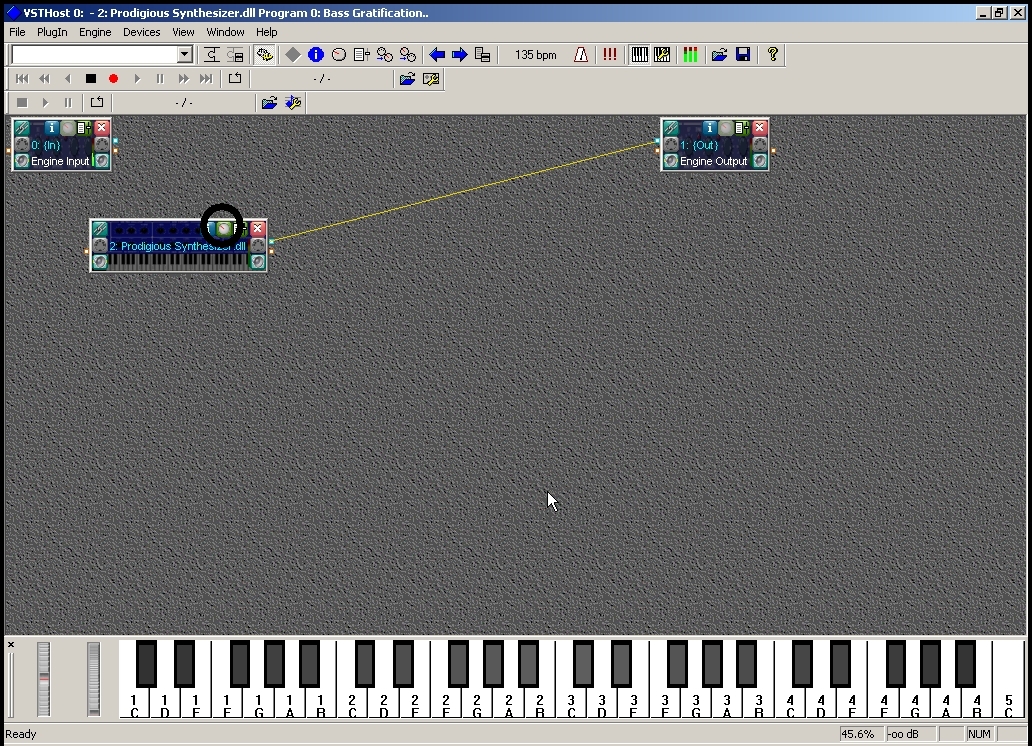Screen dimensions: 1032x746
Task: Open the metronome settings icon
Action: pos(580,54)
